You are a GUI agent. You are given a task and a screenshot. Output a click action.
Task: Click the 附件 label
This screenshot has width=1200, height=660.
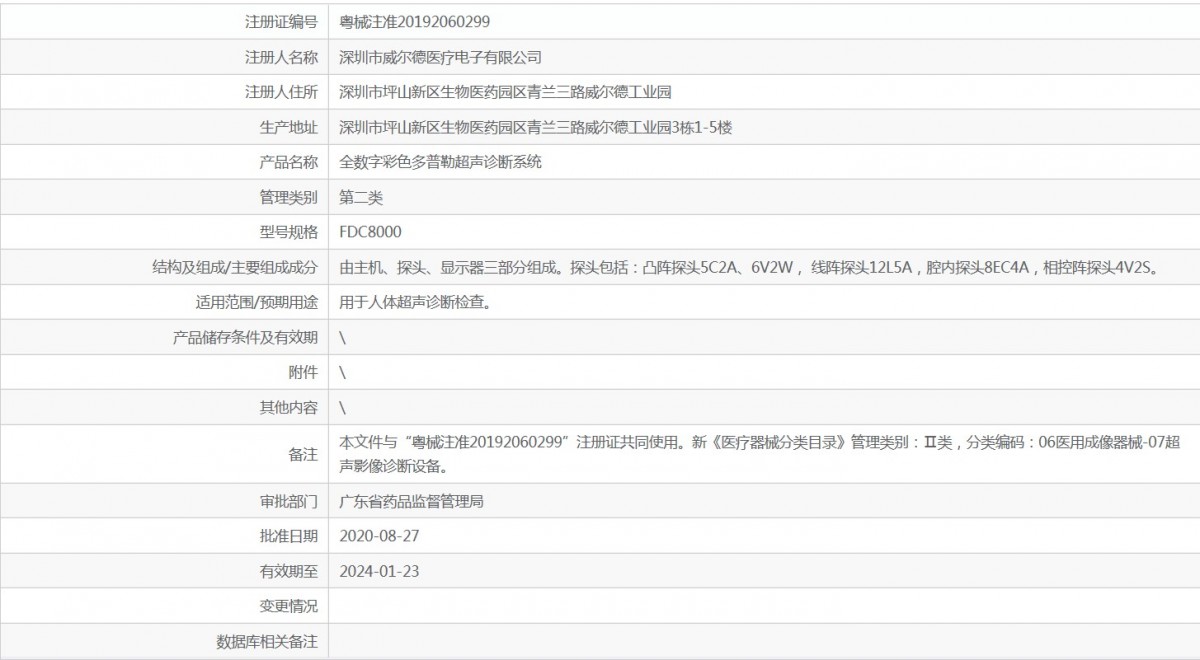click(303, 372)
